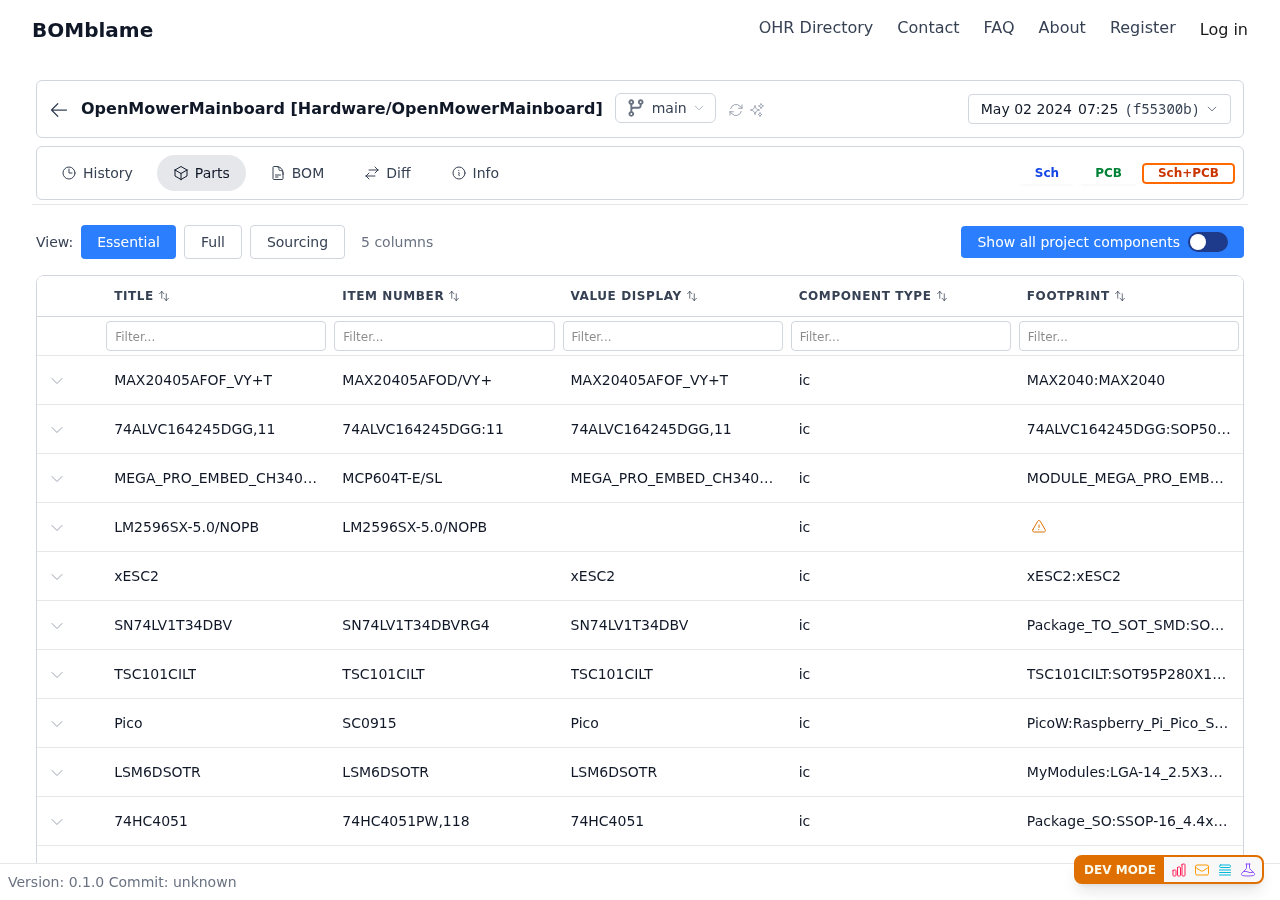1280x900 pixels.
Task: Open the OHR Directory link
Action: (x=815, y=28)
